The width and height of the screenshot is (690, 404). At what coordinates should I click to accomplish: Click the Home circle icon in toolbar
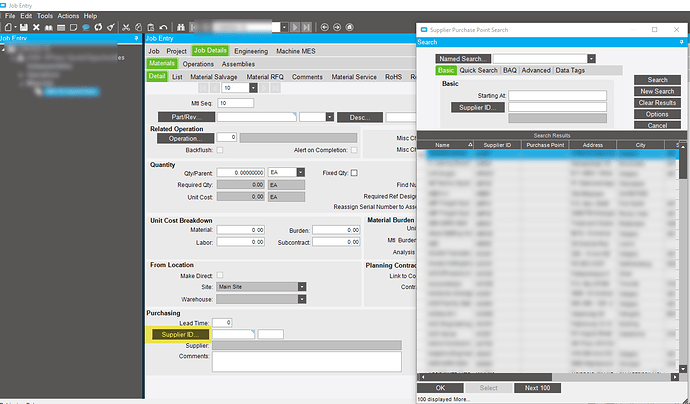[x=349, y=27]
